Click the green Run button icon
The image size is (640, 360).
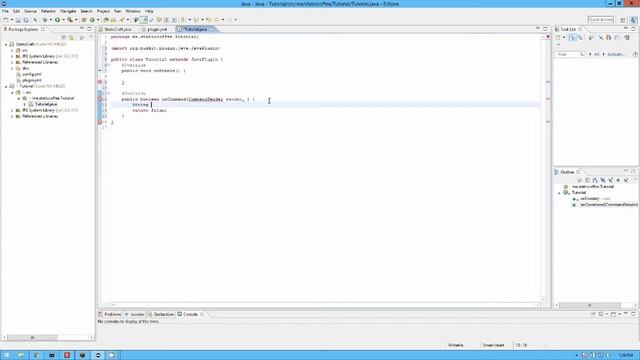[57, 20]
